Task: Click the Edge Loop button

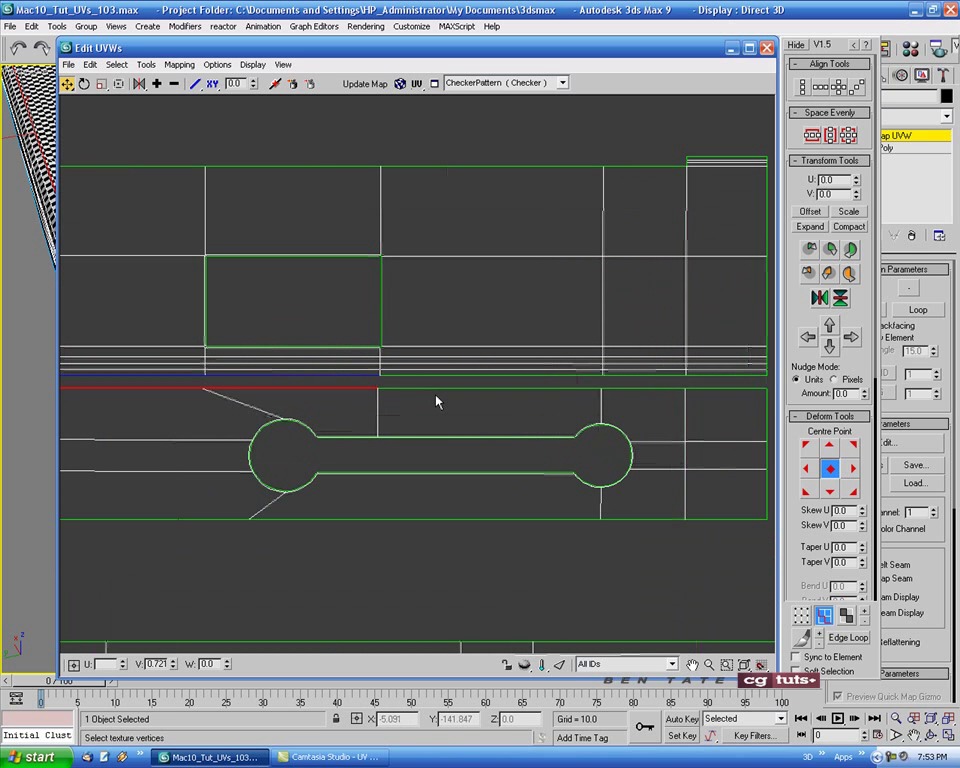Action: [848, 638]
